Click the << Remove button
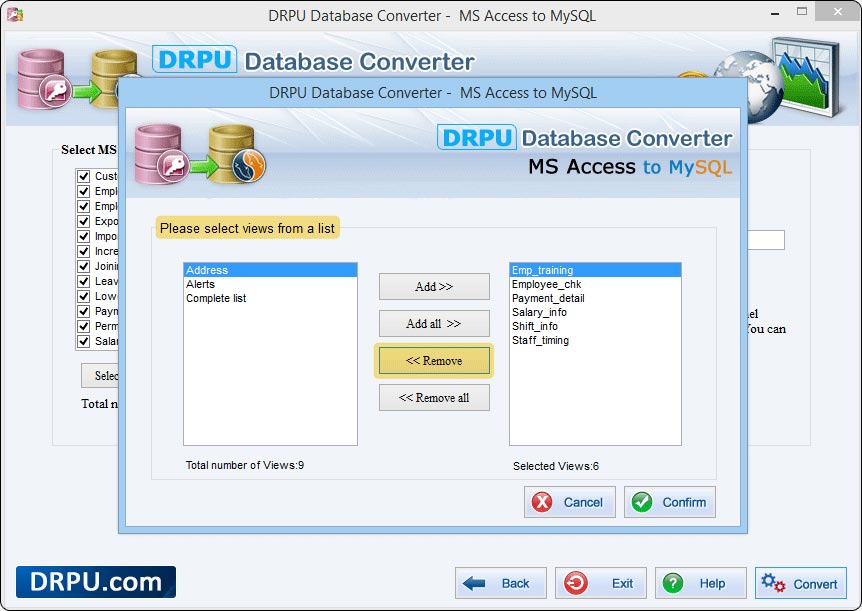This screenshot has width=862, height=611. (x=434, y=361)
